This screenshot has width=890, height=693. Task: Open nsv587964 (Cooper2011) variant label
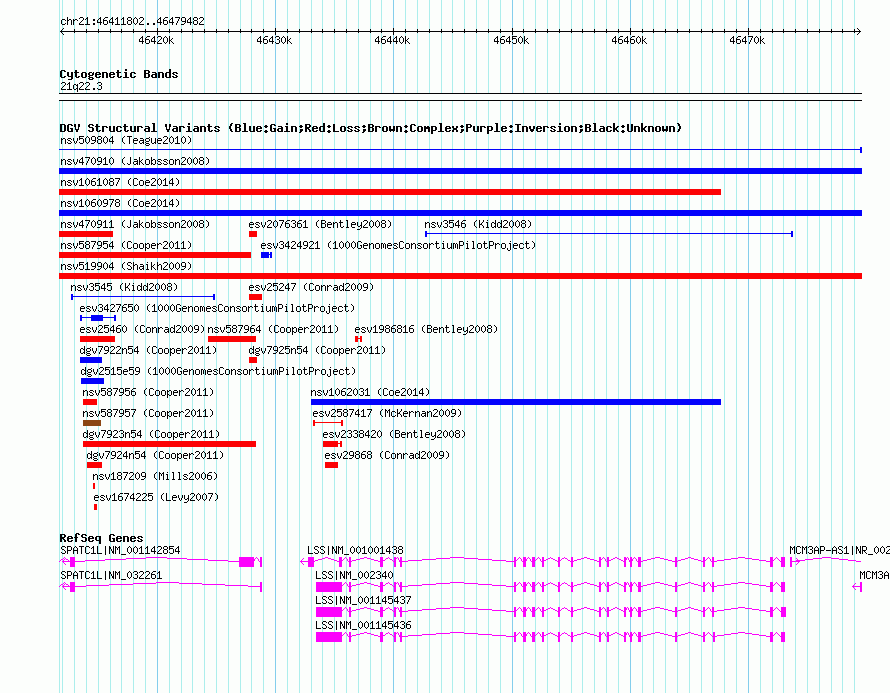[x=273, y=329]
